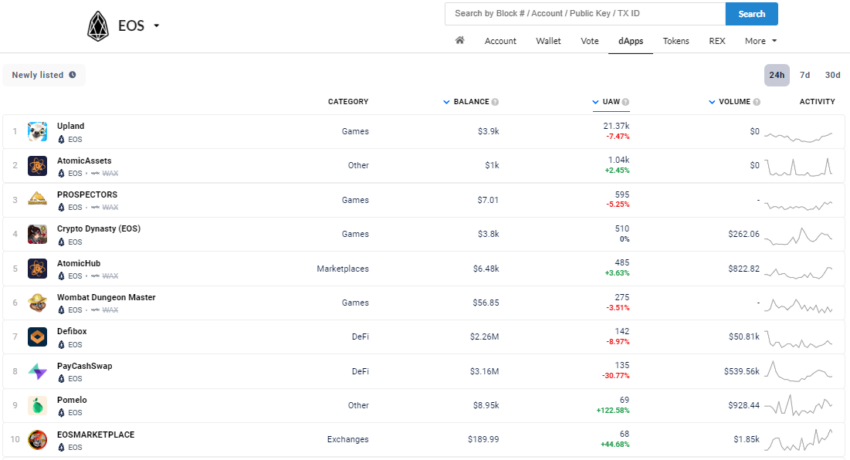
Task: Open AtomicHub atom app icon
Action: pyautogui.click(x=37, y=269)
